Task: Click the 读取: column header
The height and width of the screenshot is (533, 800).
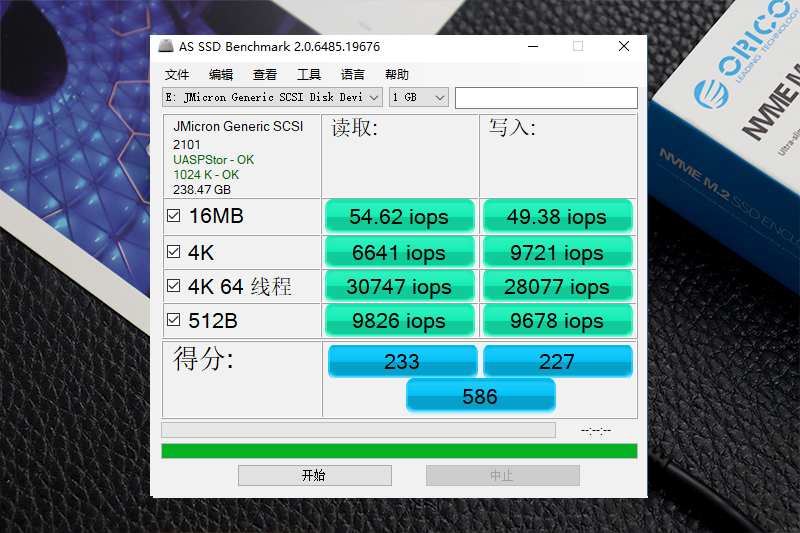Action: (x=354, y=128)
